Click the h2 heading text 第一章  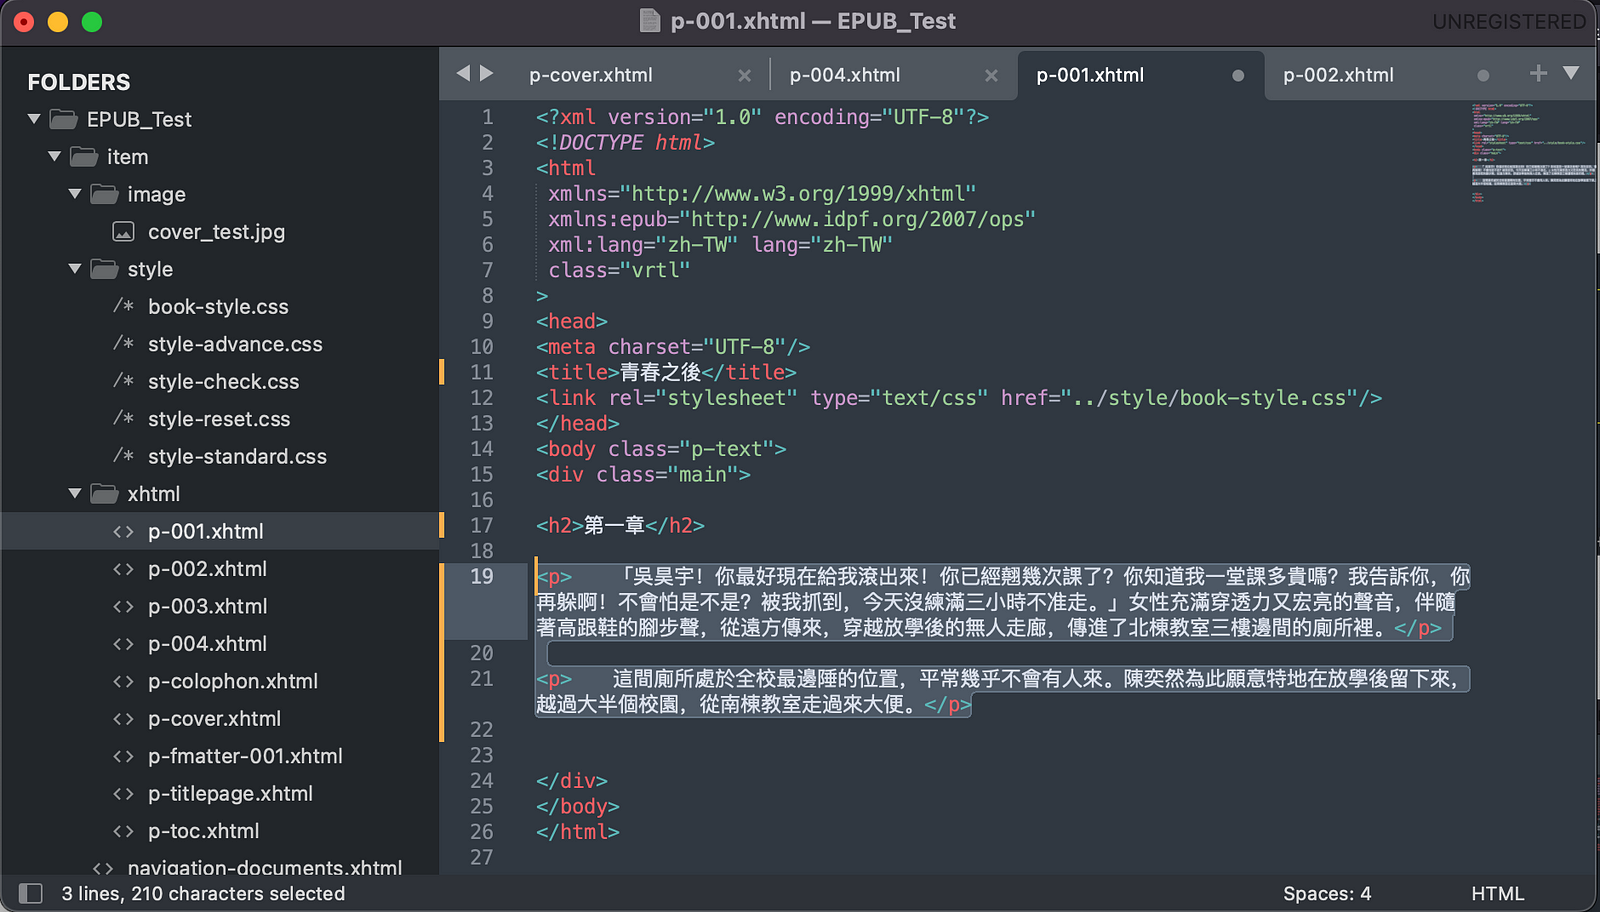pos(614,525)
